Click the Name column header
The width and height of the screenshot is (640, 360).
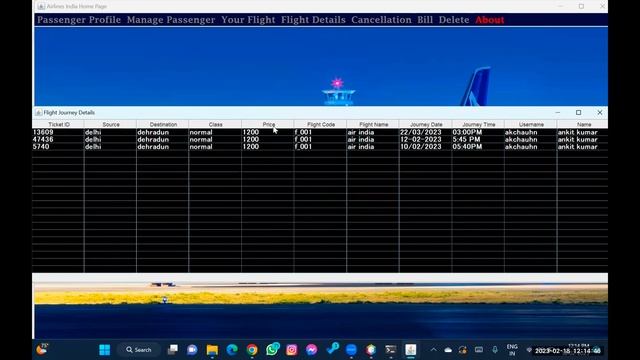[x=583, y=124]
